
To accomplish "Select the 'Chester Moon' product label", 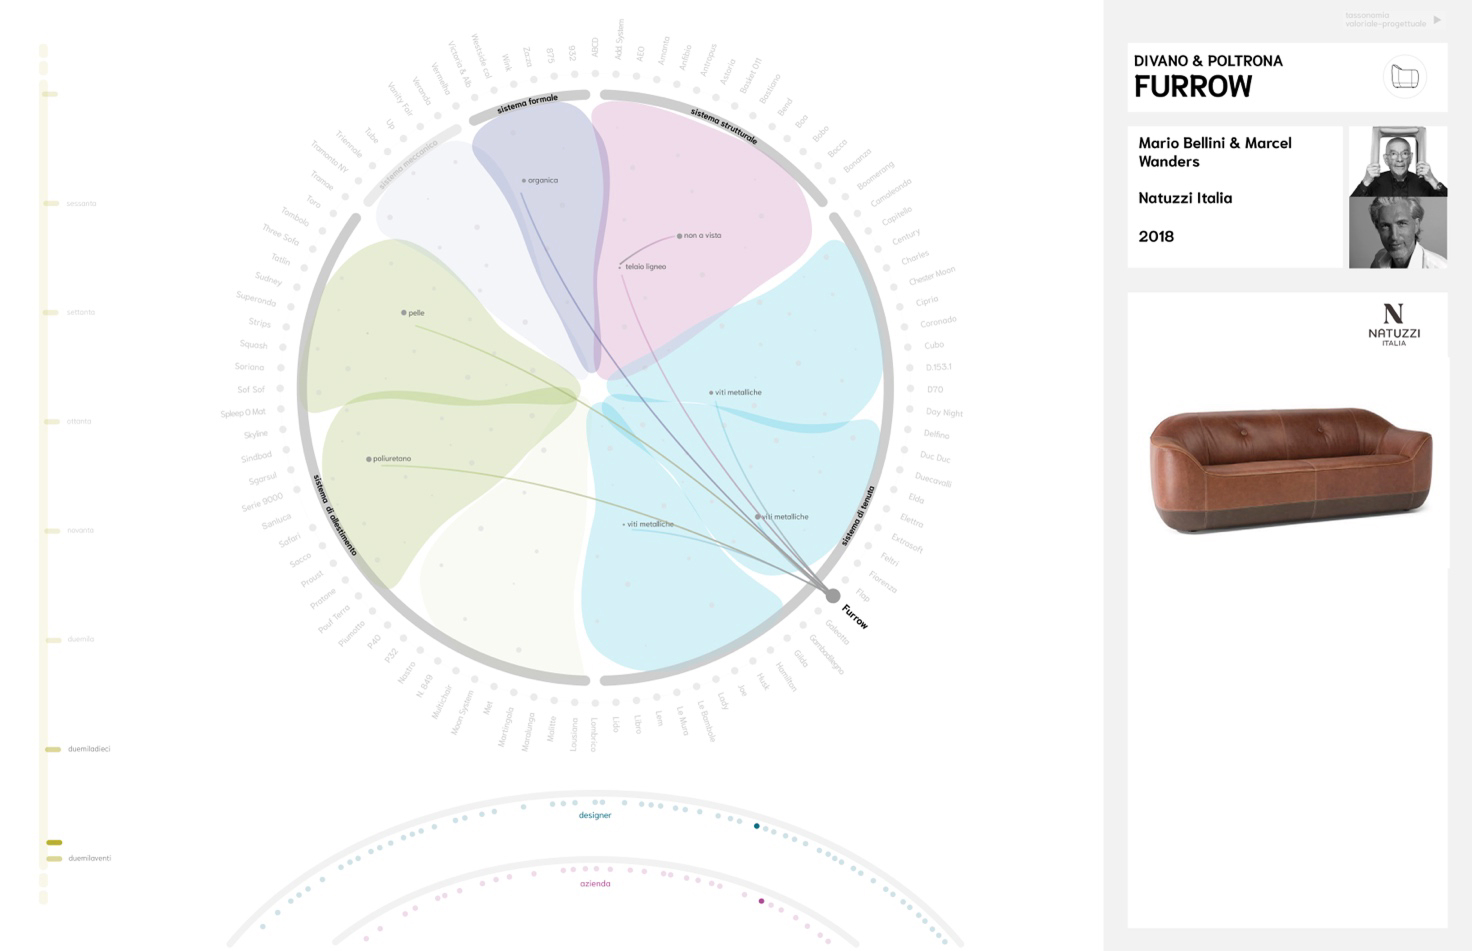I will [932, 275].
